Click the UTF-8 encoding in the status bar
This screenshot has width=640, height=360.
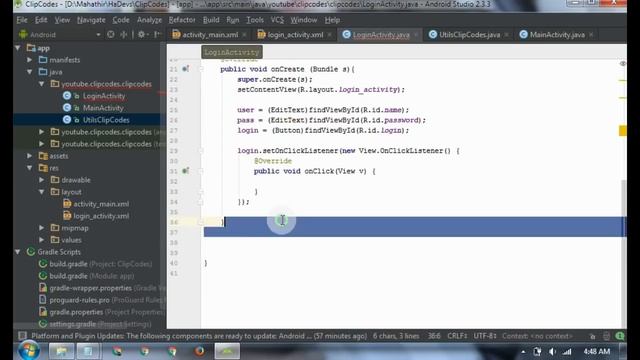coord(484,336)
